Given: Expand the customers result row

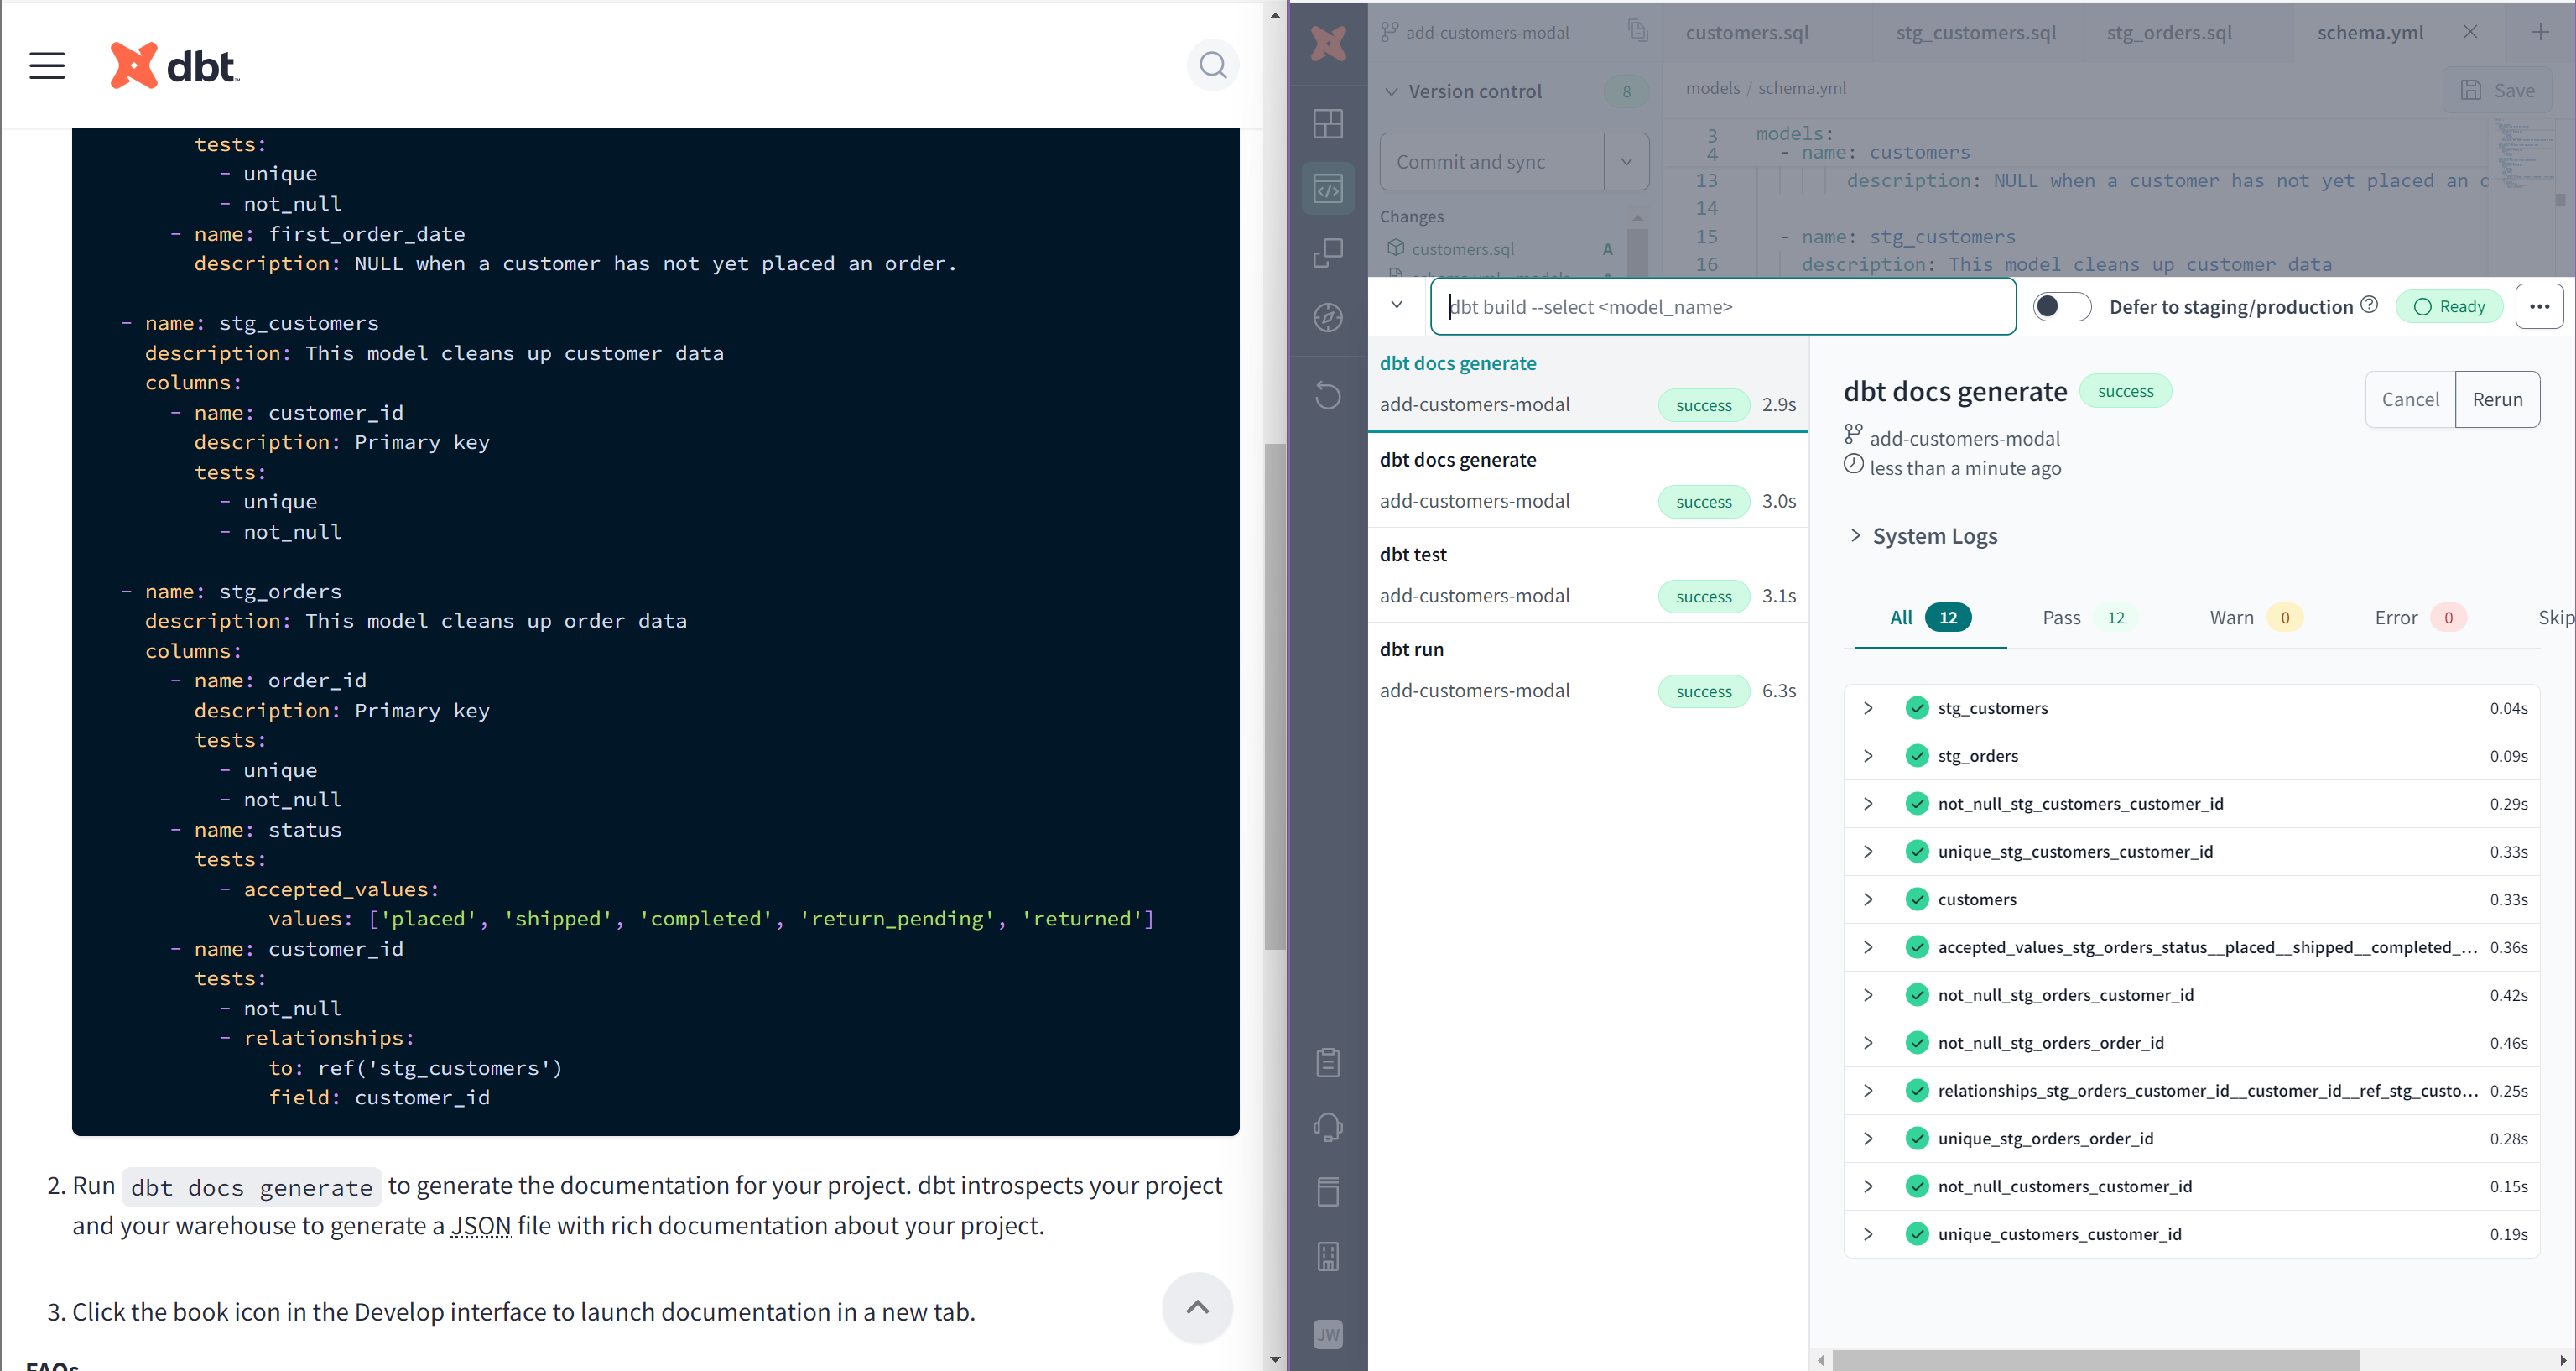Looking at the screenshot, I should 1867,899.
